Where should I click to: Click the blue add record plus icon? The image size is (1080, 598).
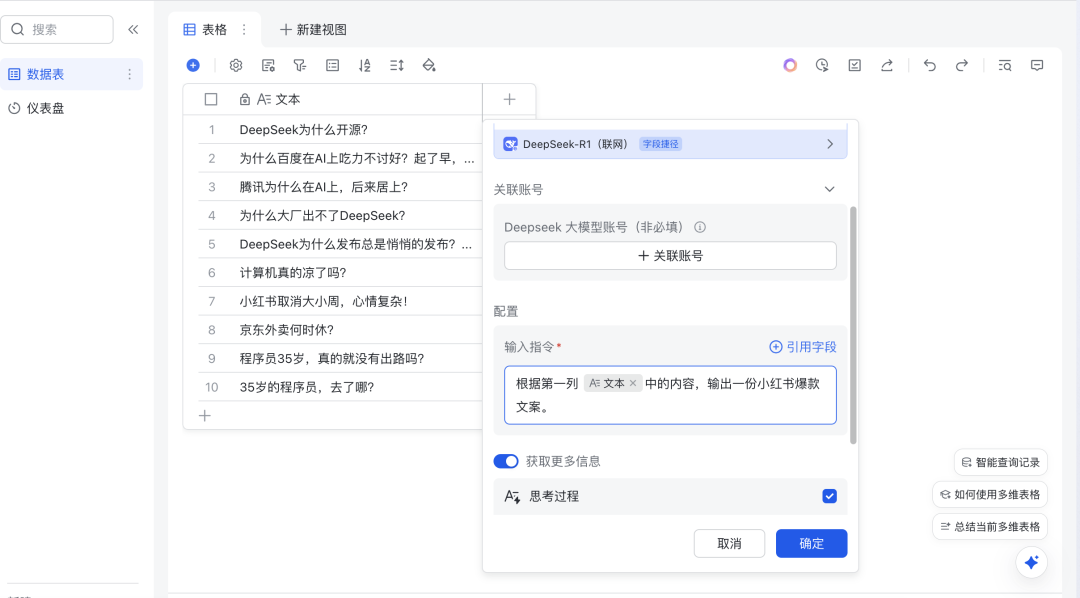[x=193, y=65]
